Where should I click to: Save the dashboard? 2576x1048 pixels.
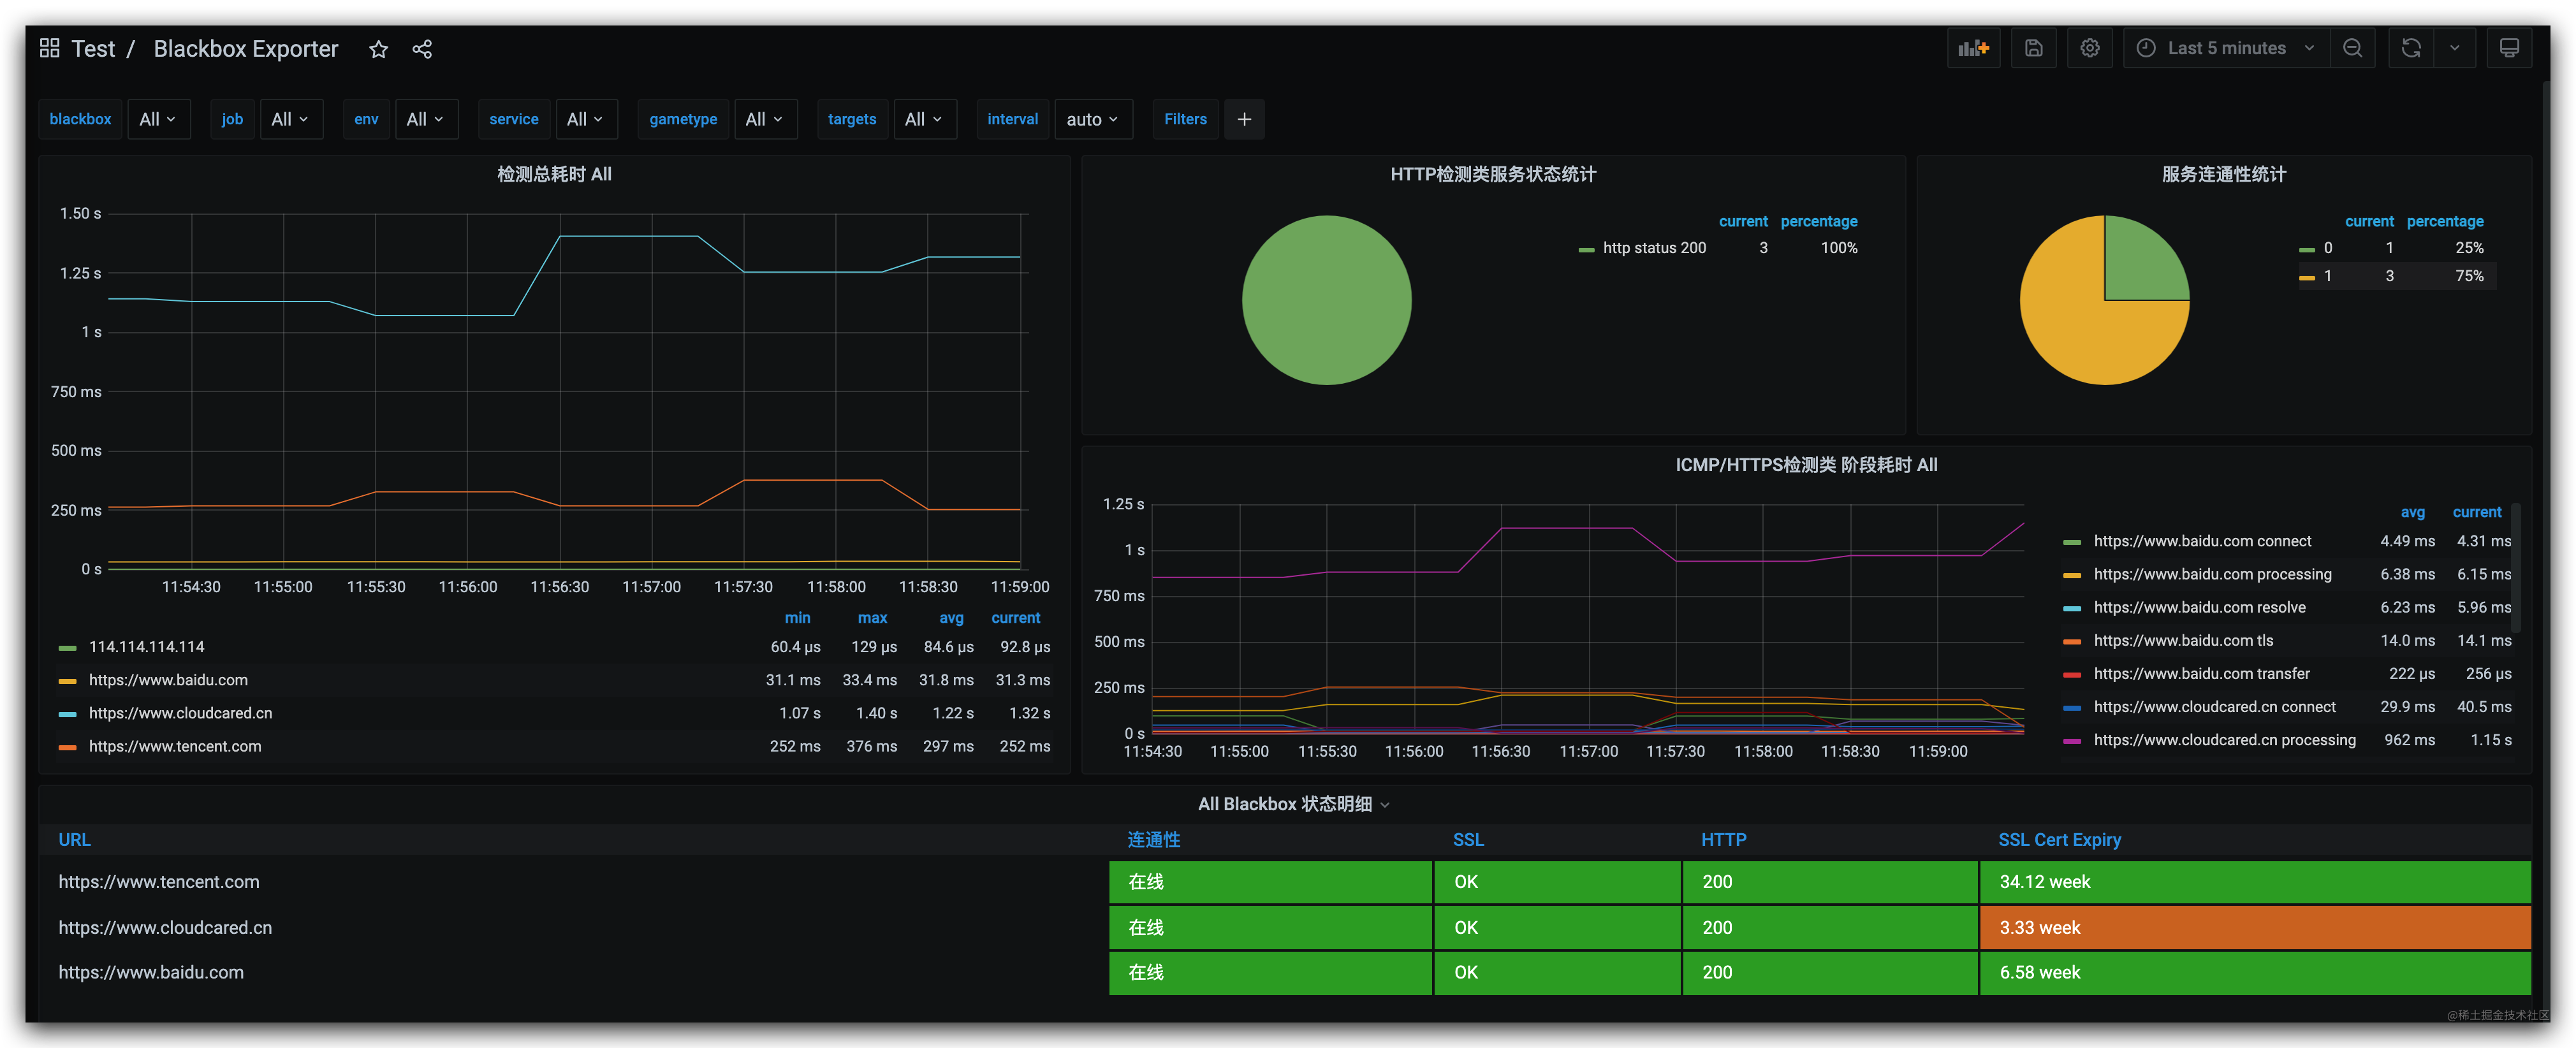[2034, 47]
